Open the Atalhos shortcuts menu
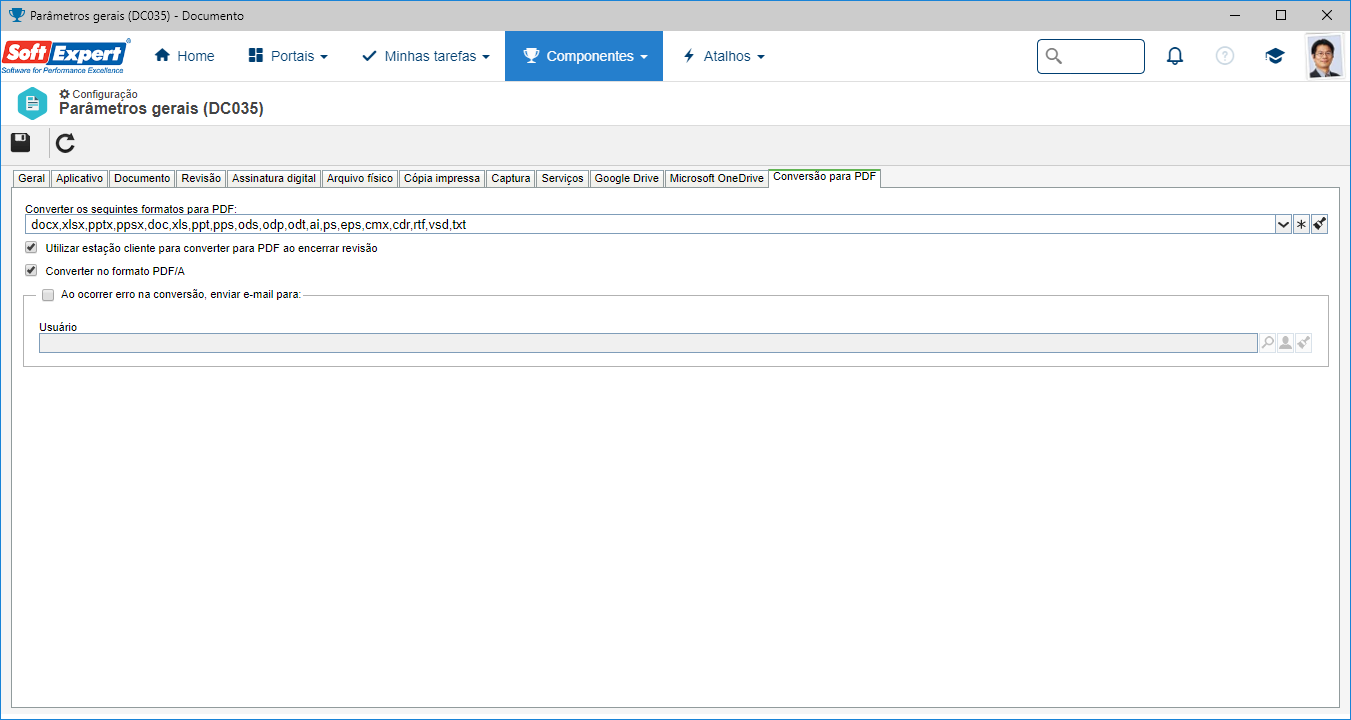 pyautogui.click(x=723, y=56)
